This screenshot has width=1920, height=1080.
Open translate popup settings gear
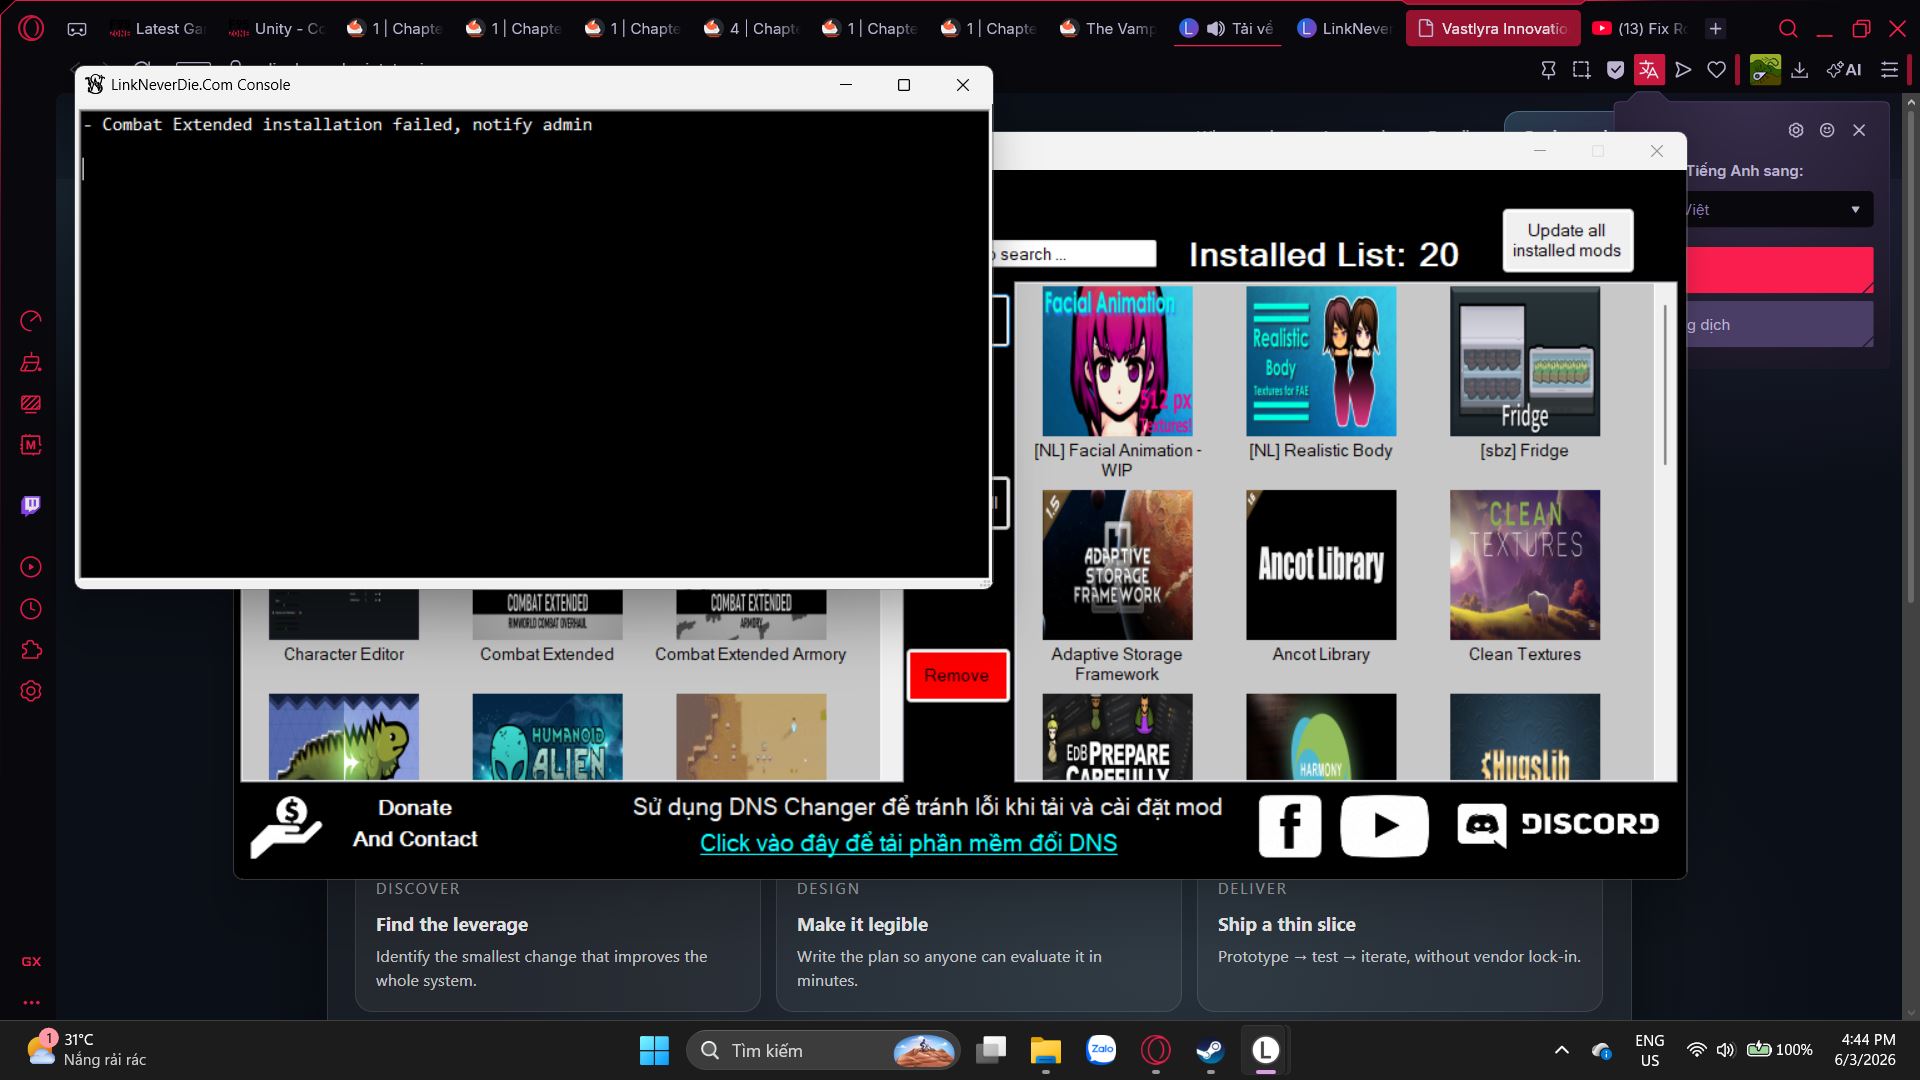(1796, 130)
